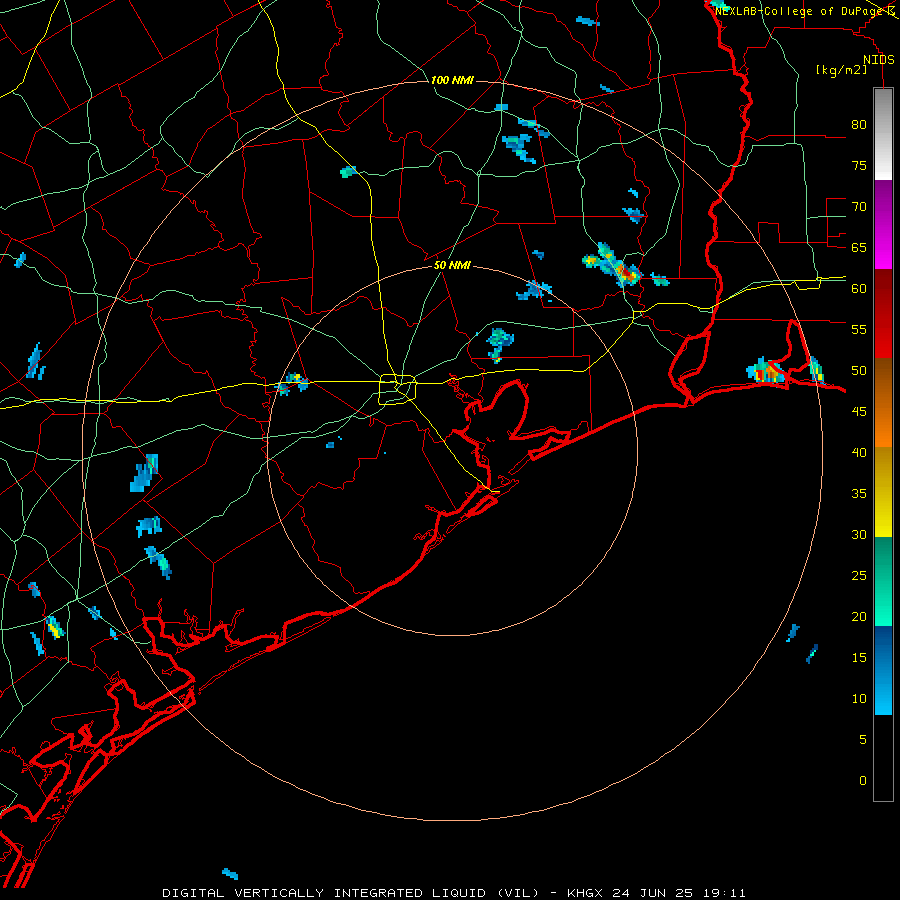
Task: Click the 80 value on color scale
Action: 859,125
